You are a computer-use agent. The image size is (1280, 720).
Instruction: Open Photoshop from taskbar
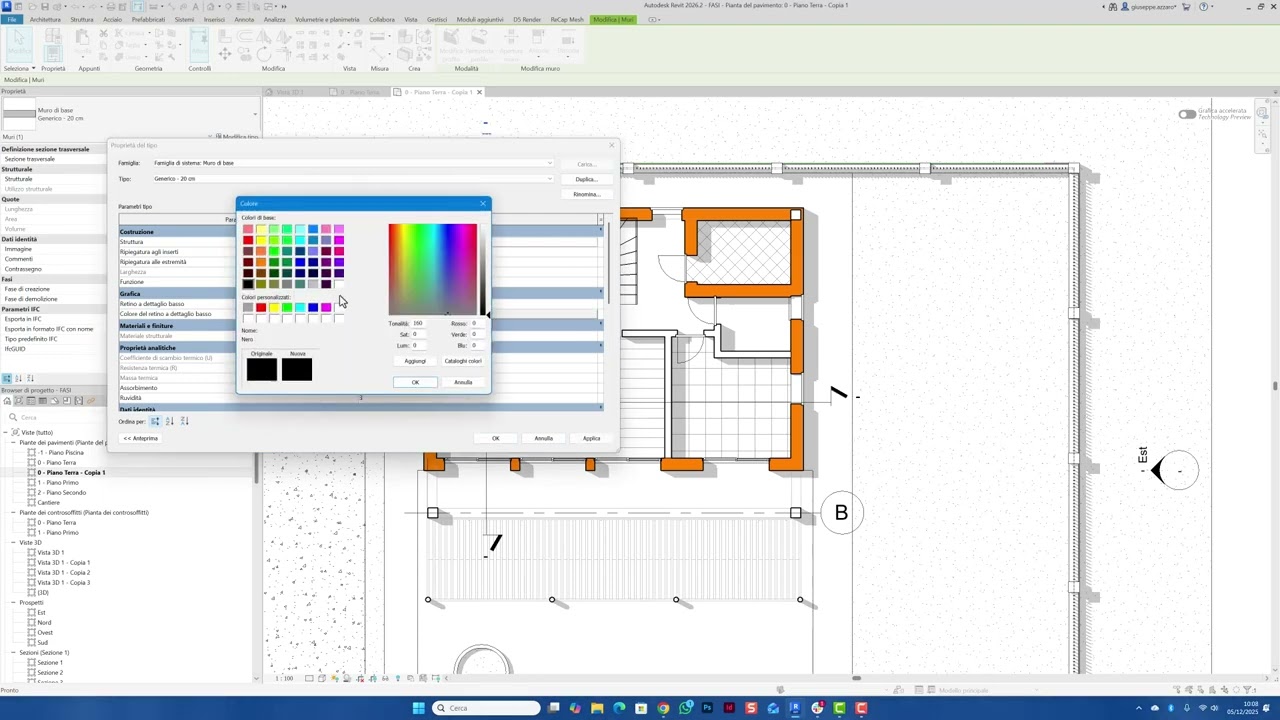(x=707, y=708)
